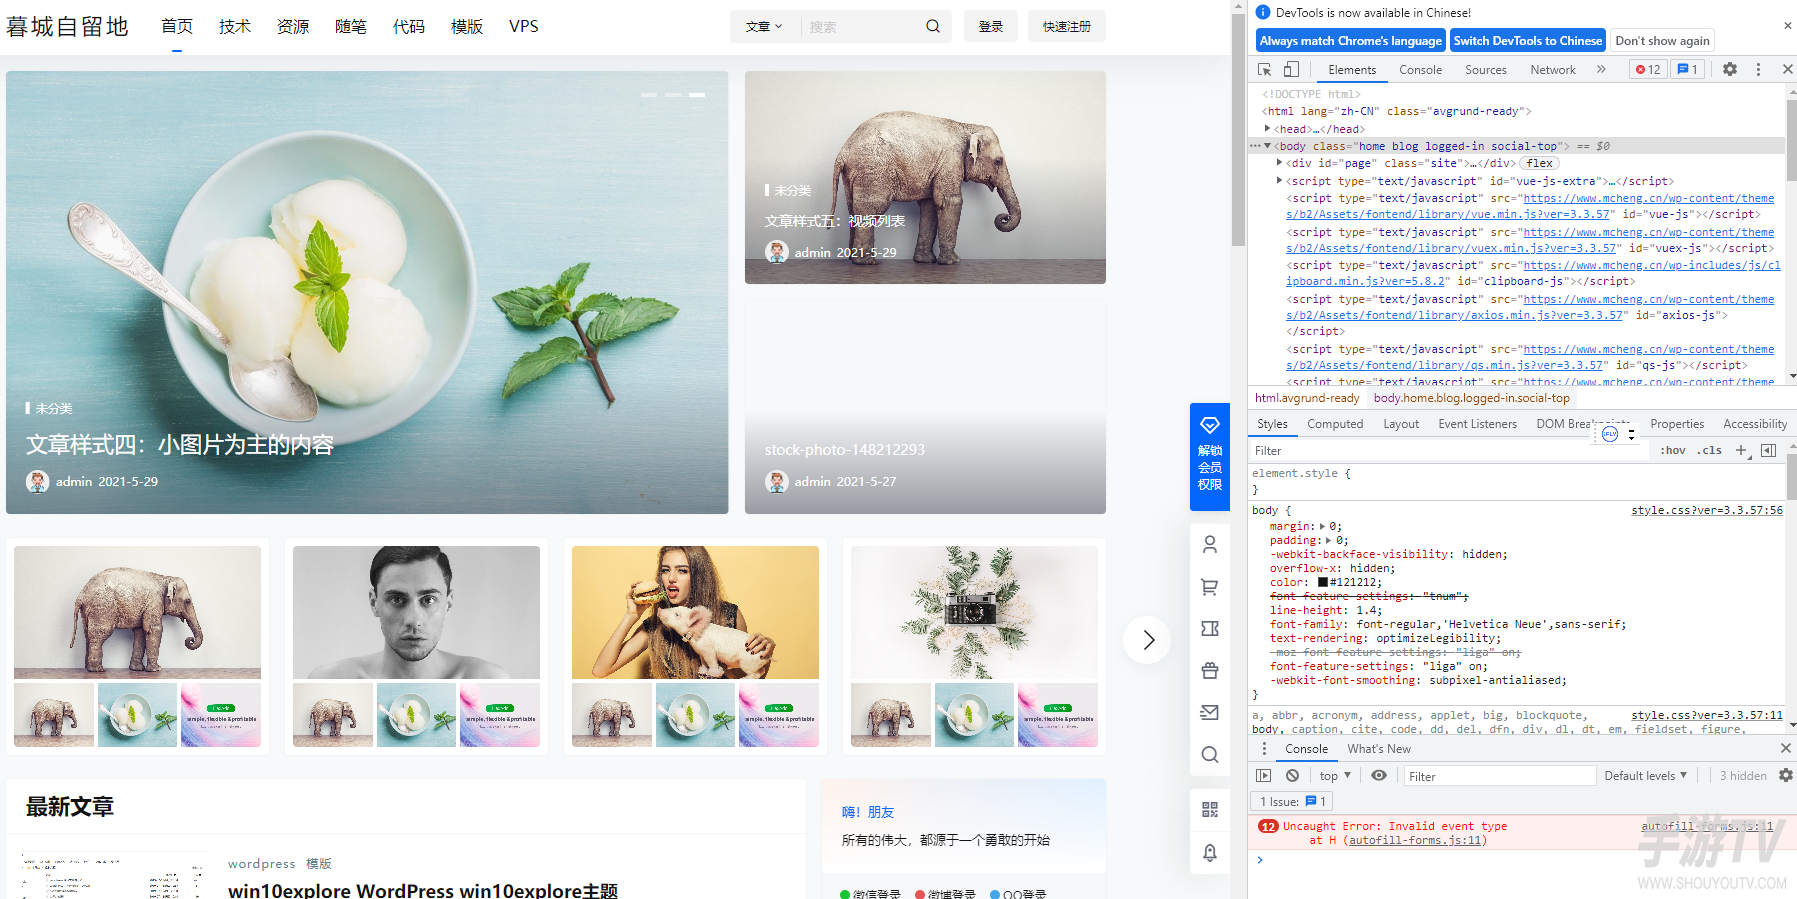Image resolution: width=1797 pixels, height=899 pixels.
Task: Advance the carousel with the next arrow
Action: [1147, 640]
